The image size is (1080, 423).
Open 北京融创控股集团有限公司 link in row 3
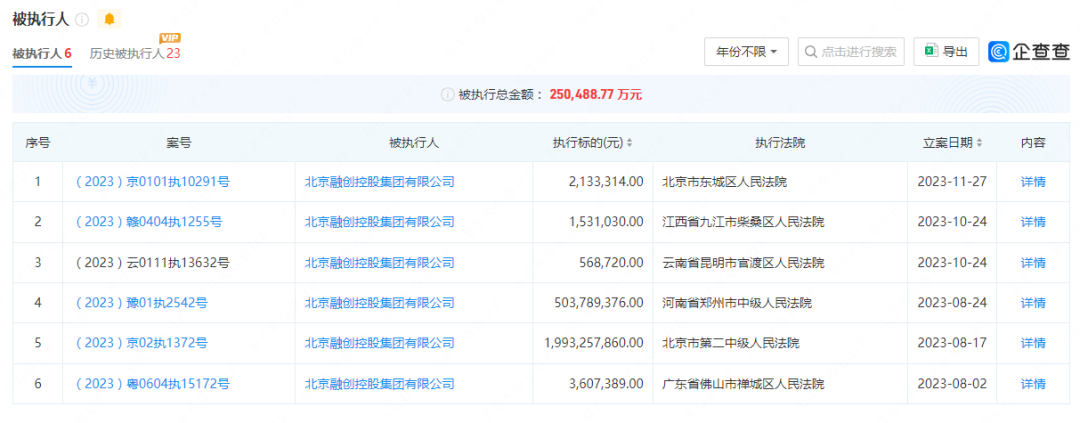(x=379, y=263)
